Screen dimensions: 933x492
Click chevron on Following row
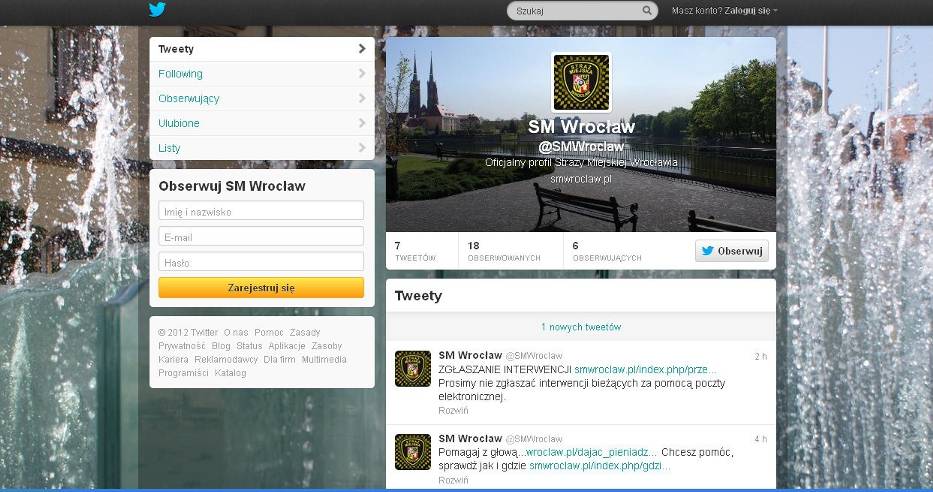(x=362, y=73)
